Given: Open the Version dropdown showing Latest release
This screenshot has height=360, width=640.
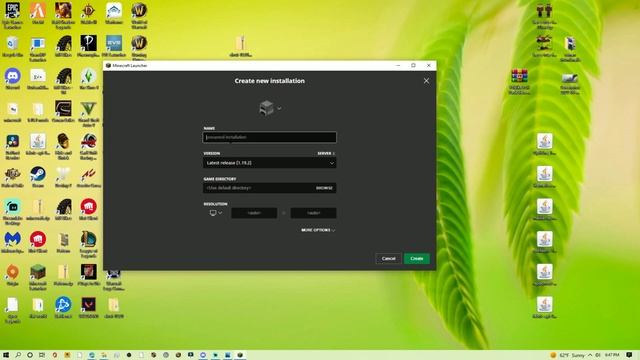Looking at the screenshot, I should 269,163.
